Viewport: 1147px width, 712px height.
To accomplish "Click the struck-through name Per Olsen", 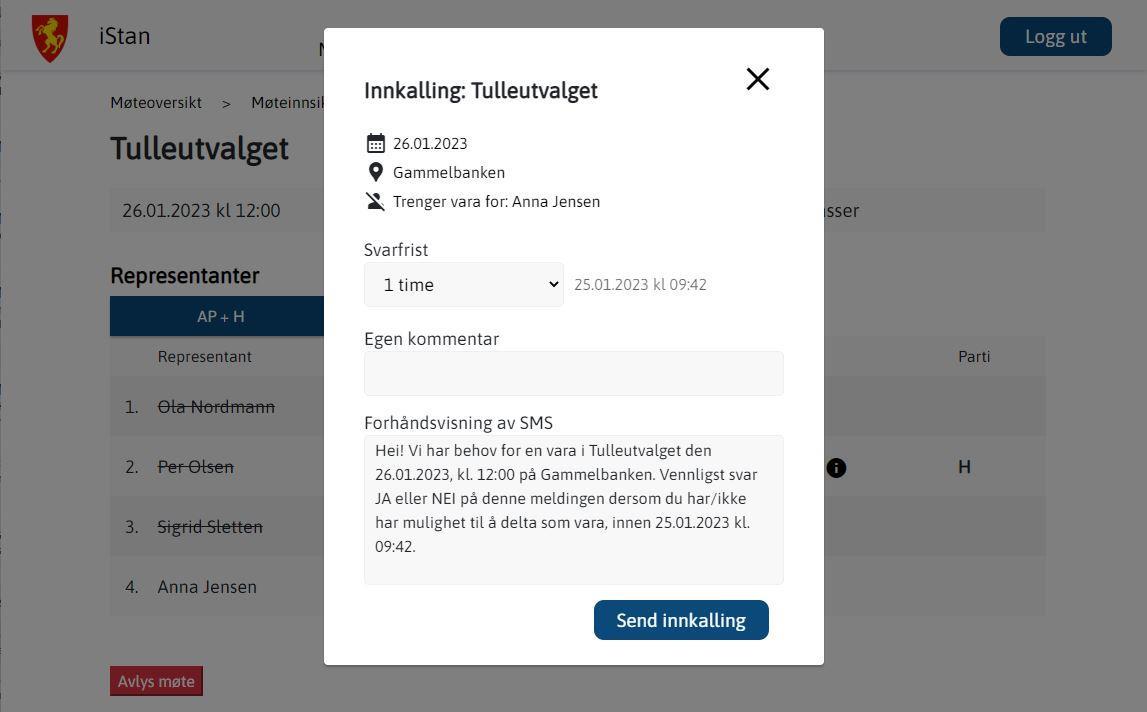I will coord(195,467).
